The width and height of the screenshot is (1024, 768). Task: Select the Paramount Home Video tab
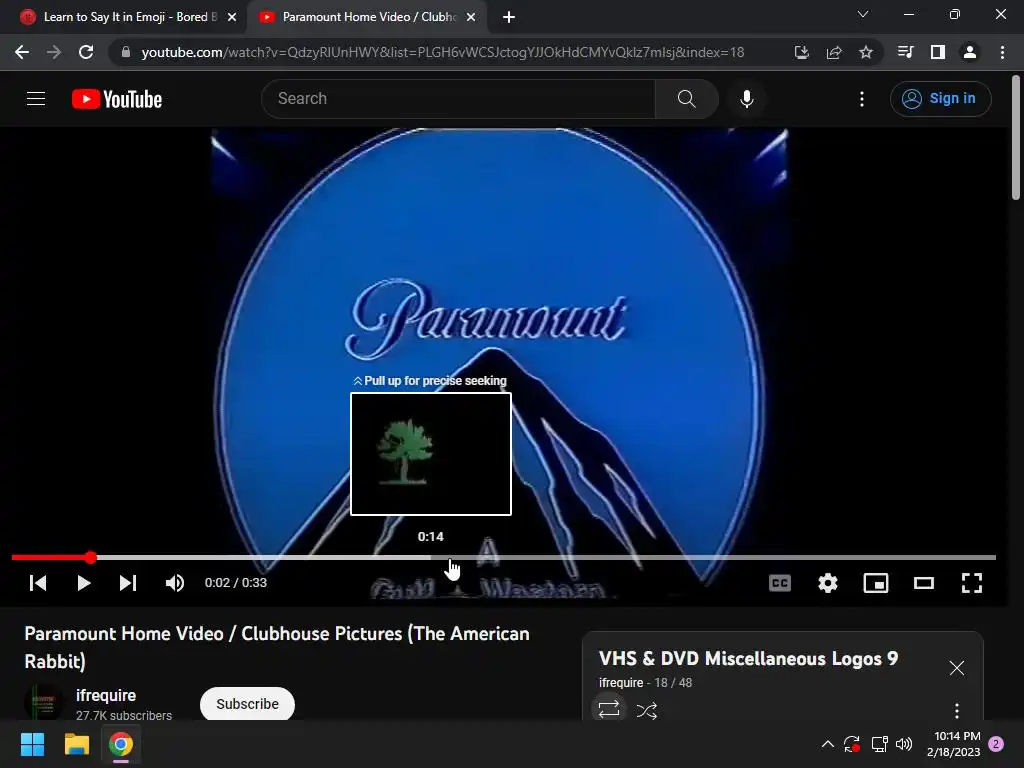point(366,17)
